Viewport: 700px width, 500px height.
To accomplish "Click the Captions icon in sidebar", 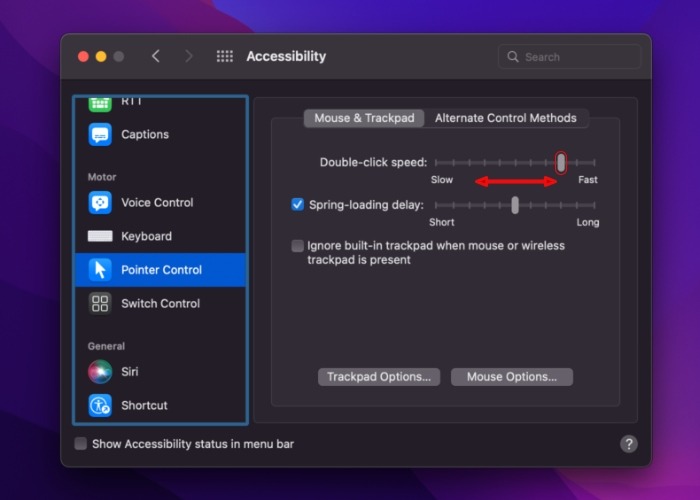I will tap(100, 134).
